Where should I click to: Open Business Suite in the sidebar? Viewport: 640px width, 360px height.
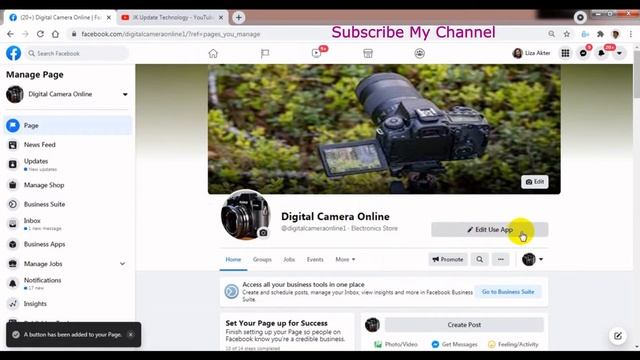point(68,204)
